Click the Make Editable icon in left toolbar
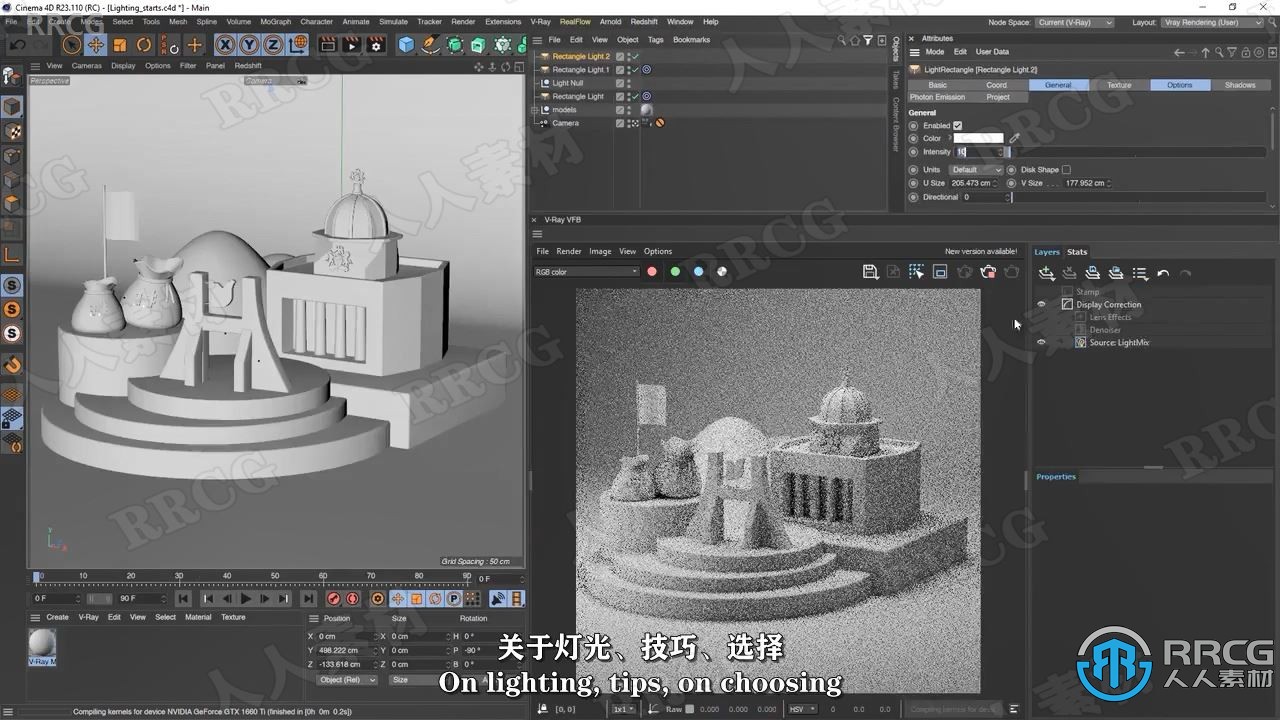 (x=12, y=77)
